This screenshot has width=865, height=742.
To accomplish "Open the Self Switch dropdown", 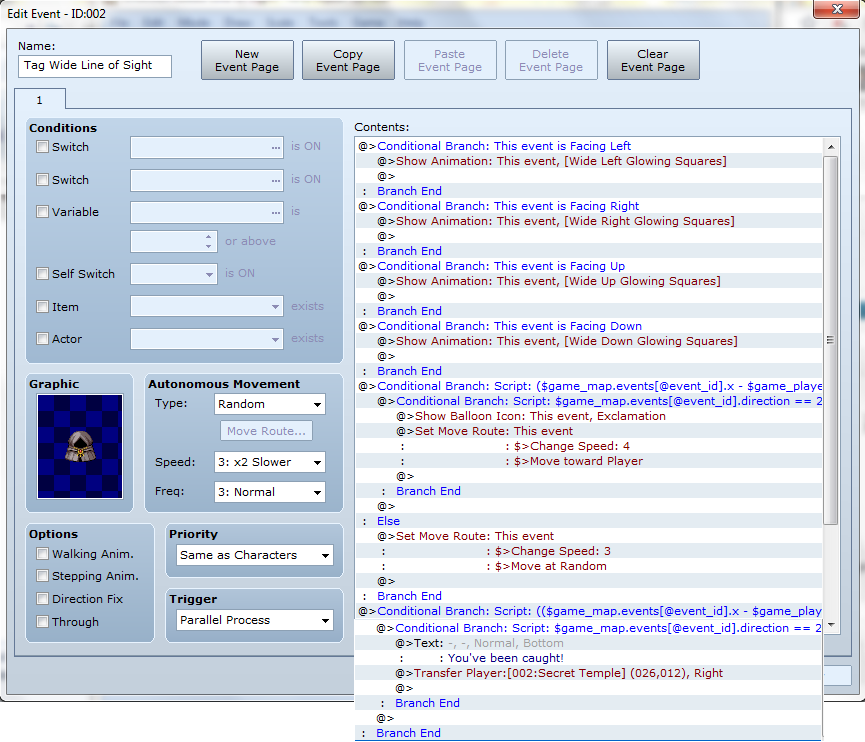I will (174, 274).
